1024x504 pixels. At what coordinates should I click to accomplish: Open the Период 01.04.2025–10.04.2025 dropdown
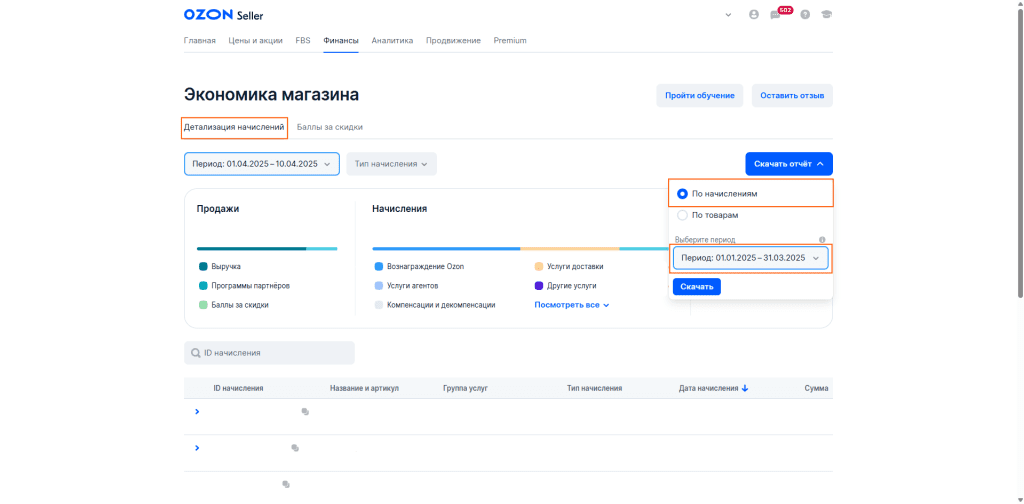261,164
